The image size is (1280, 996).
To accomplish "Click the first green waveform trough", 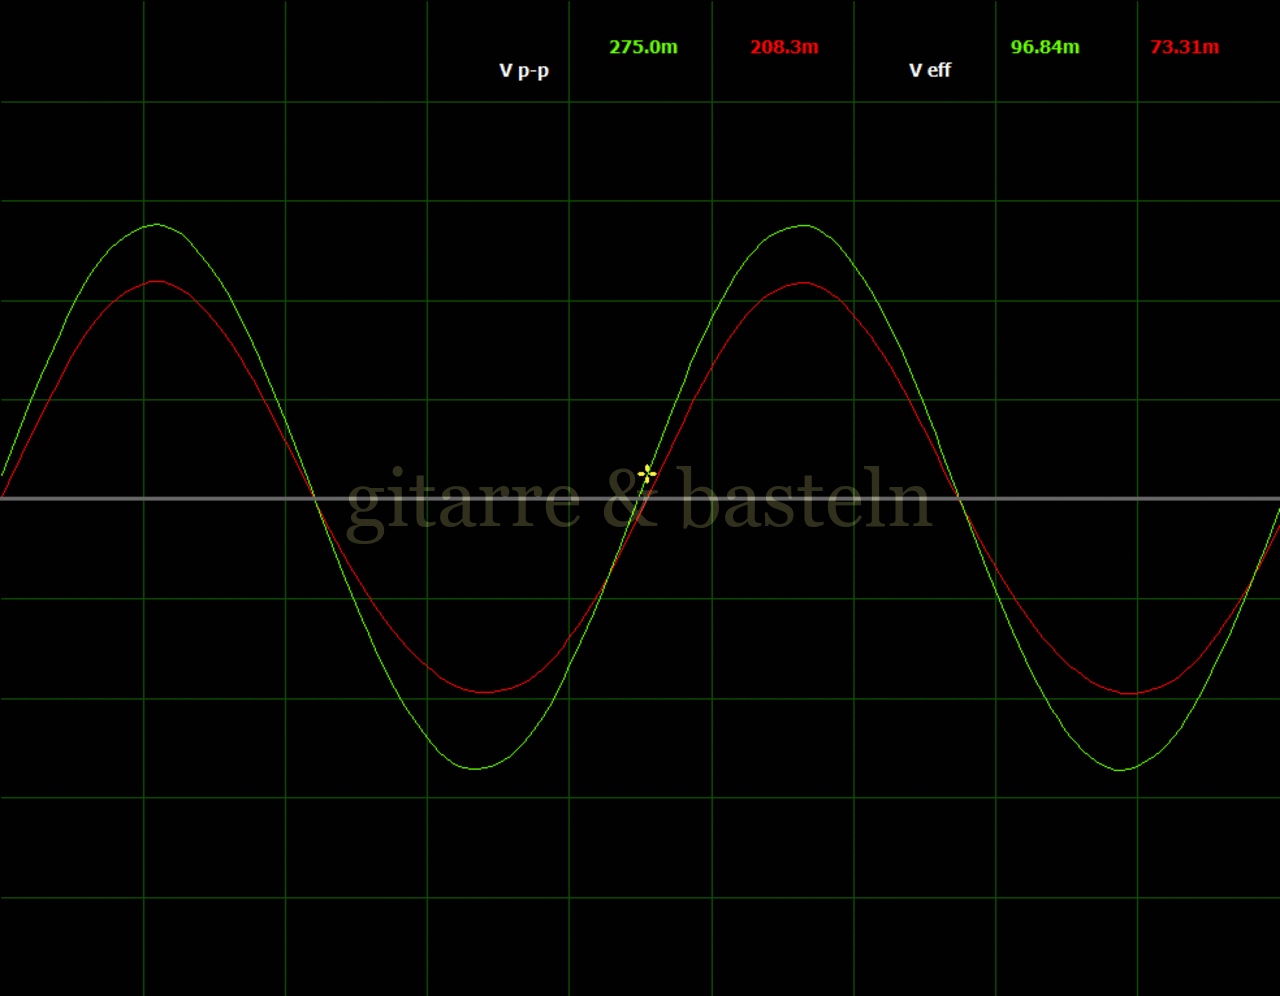I will (478, 768).
